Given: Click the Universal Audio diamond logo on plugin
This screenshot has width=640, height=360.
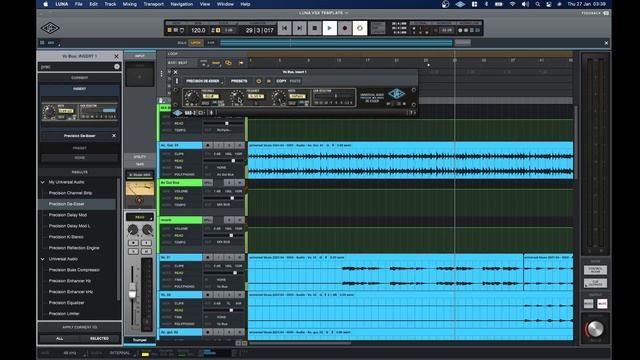Looking at the screenshot, I should tap(396, 94).
